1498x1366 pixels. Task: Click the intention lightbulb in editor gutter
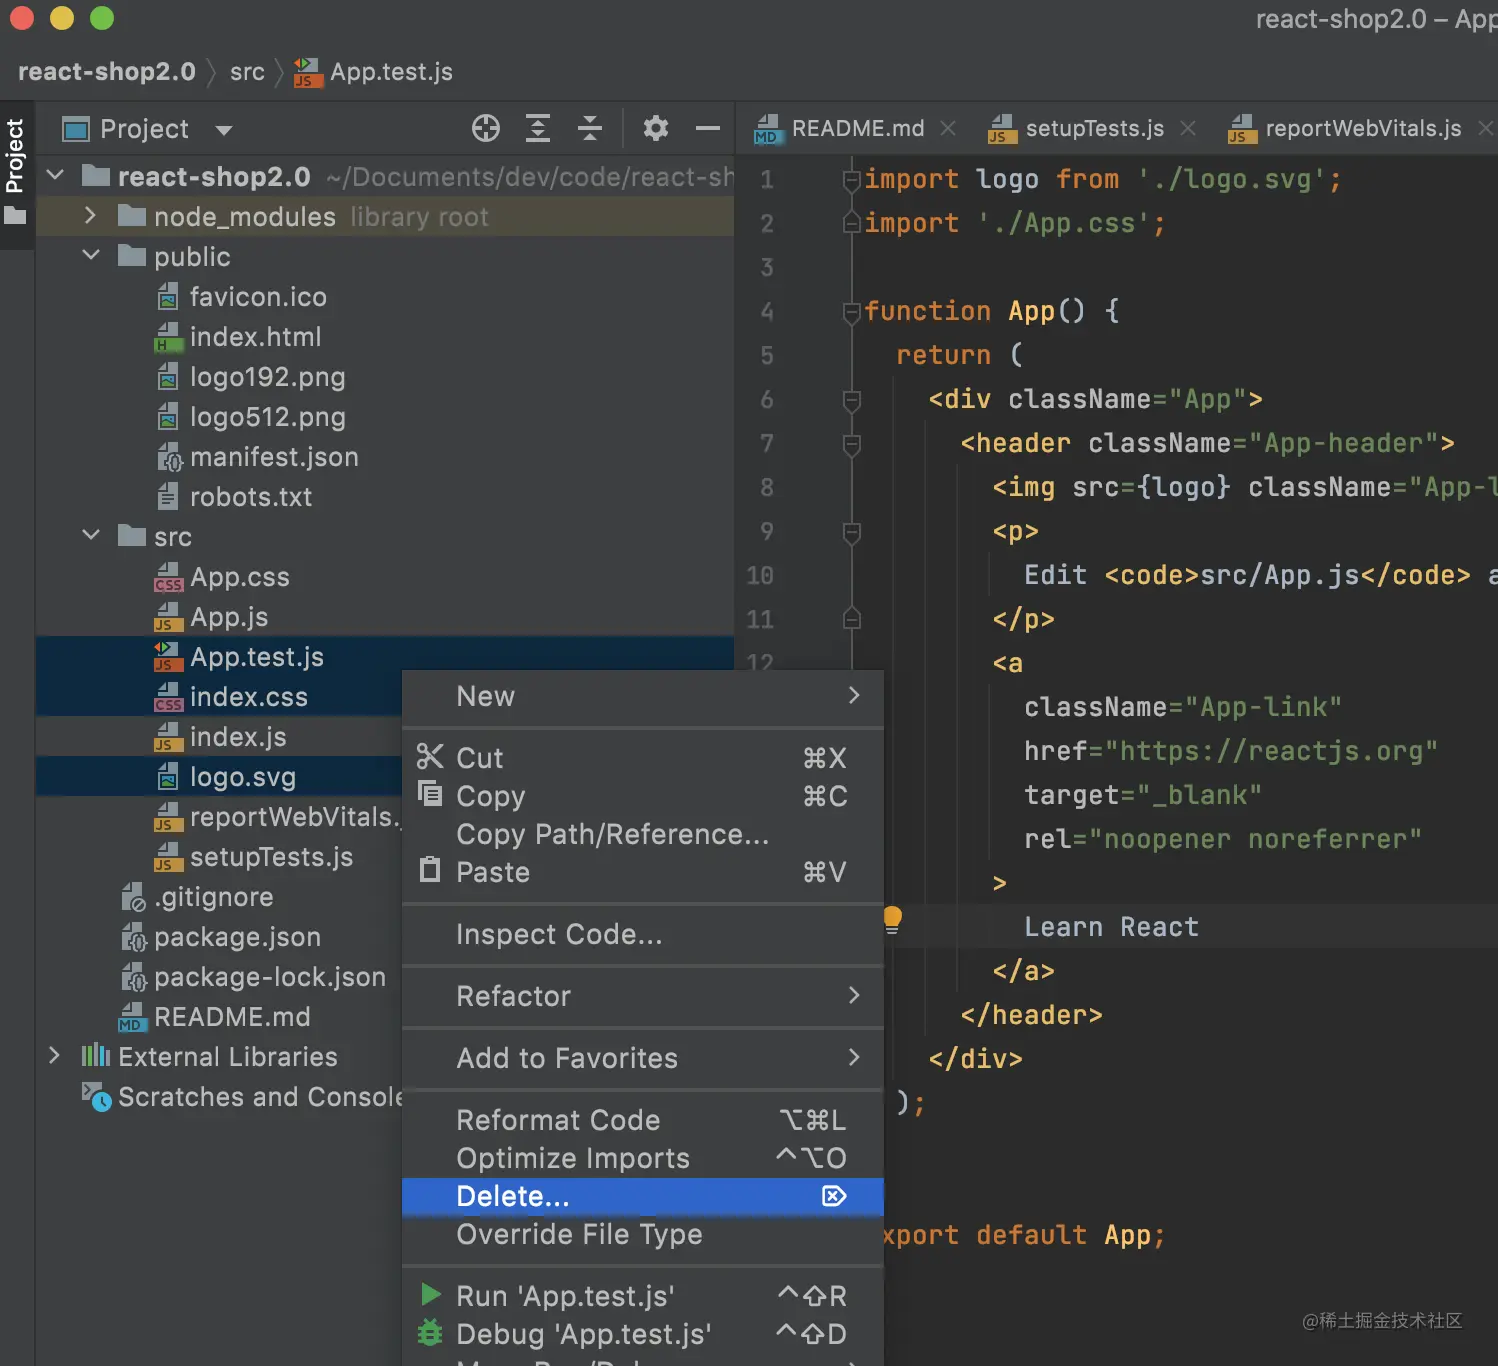[x=892, y=919]
